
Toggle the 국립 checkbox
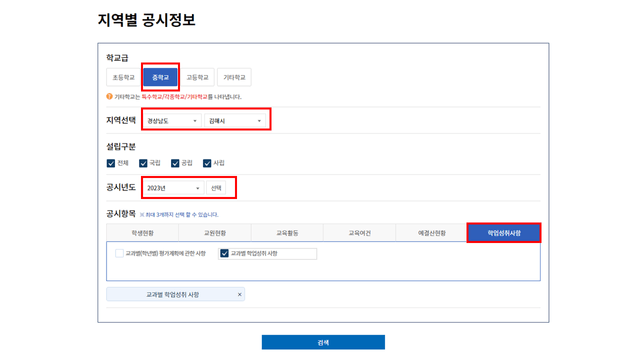click(x=143, y=163)
